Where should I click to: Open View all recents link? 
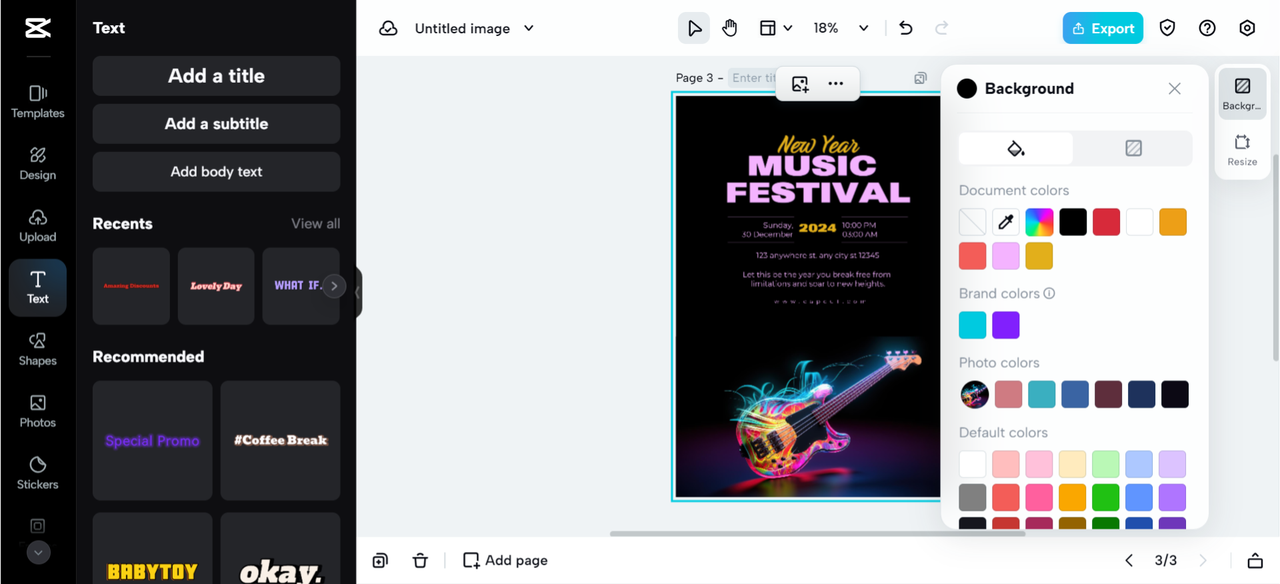point(315,224)
